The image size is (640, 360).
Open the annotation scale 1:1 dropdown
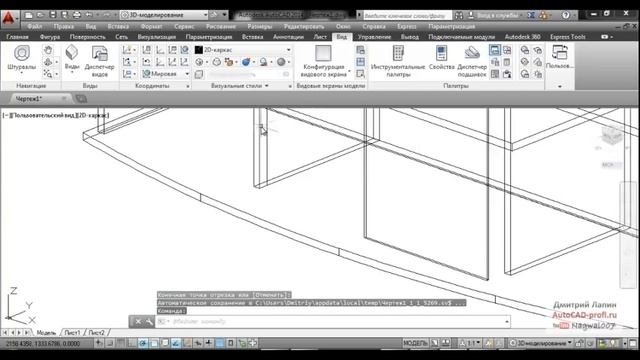click(x=470, y=343)
